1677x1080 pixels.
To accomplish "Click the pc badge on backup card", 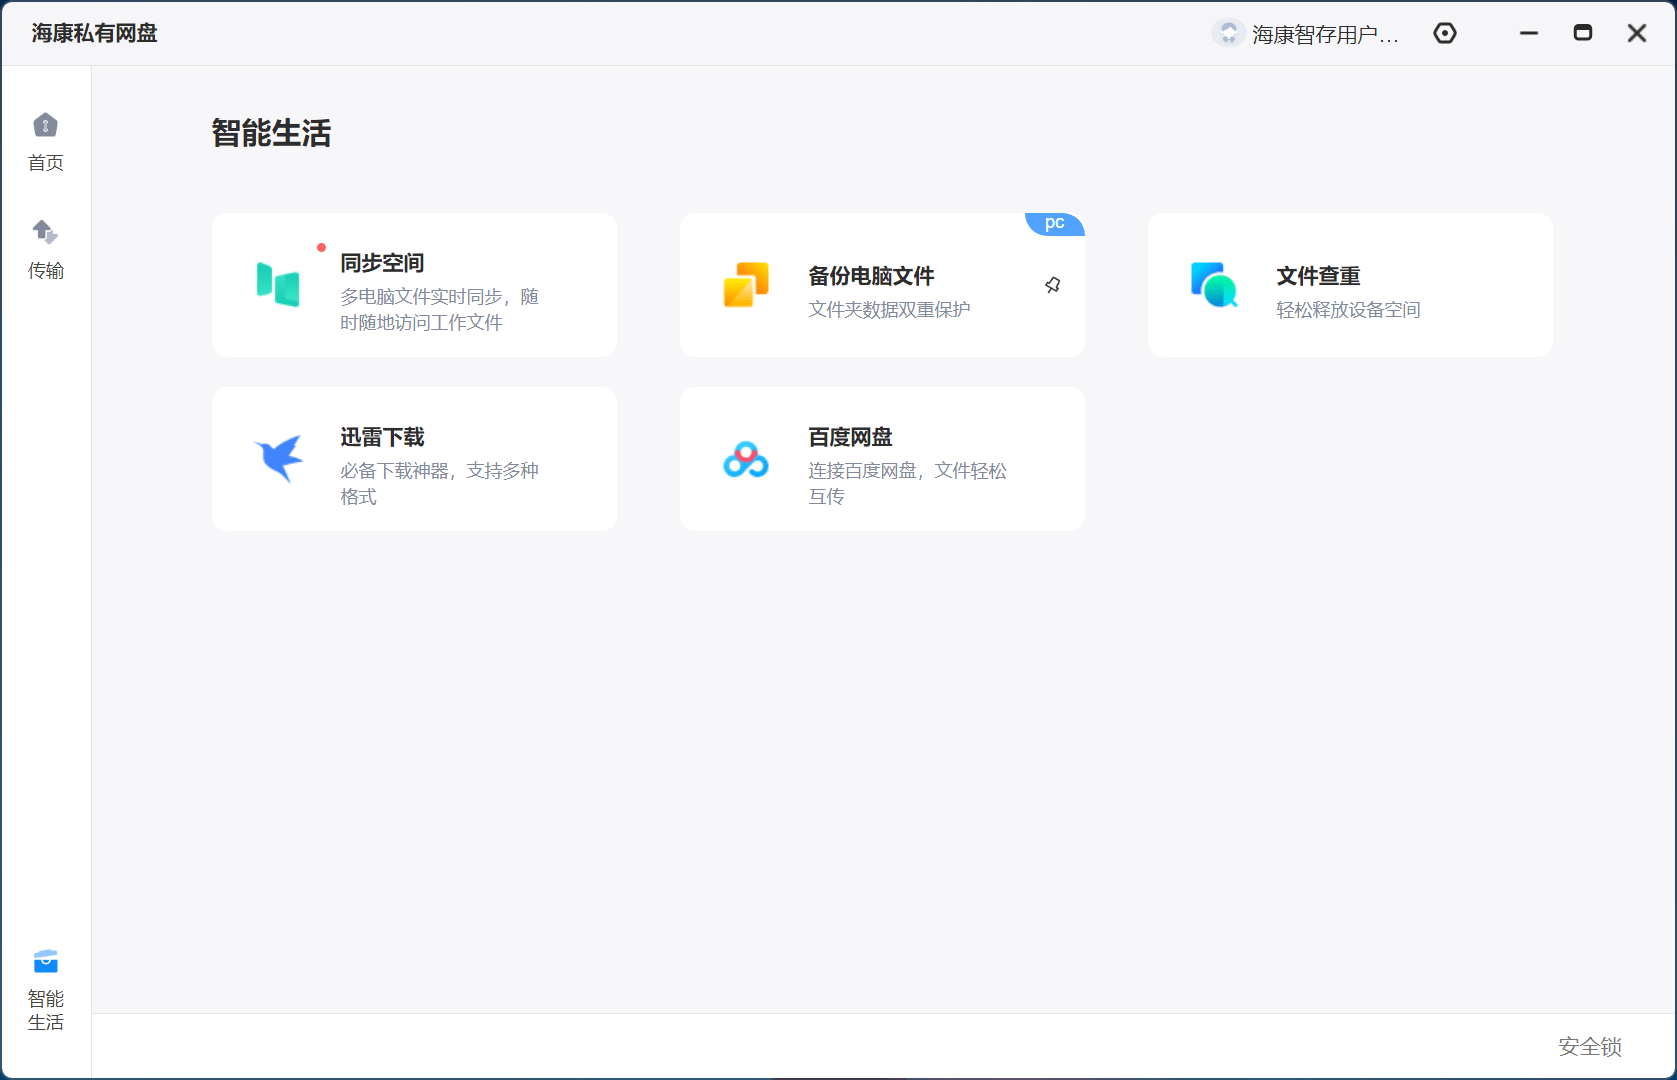I will click(x=1055, y=223).
